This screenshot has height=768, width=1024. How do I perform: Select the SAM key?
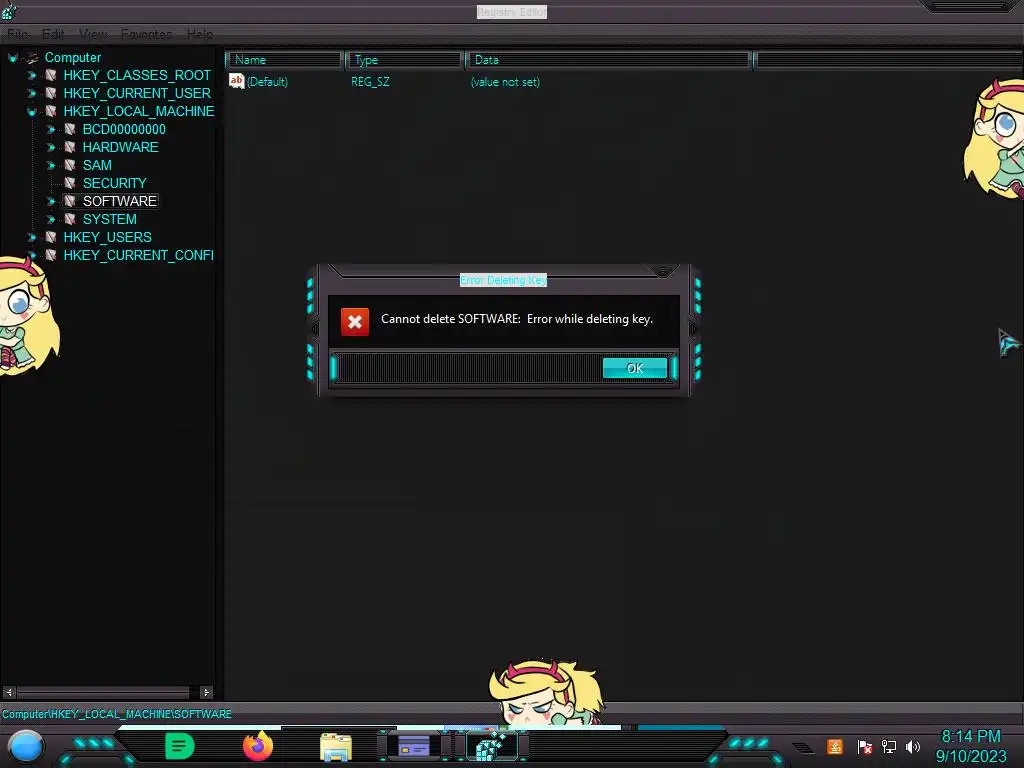point(97,165)
